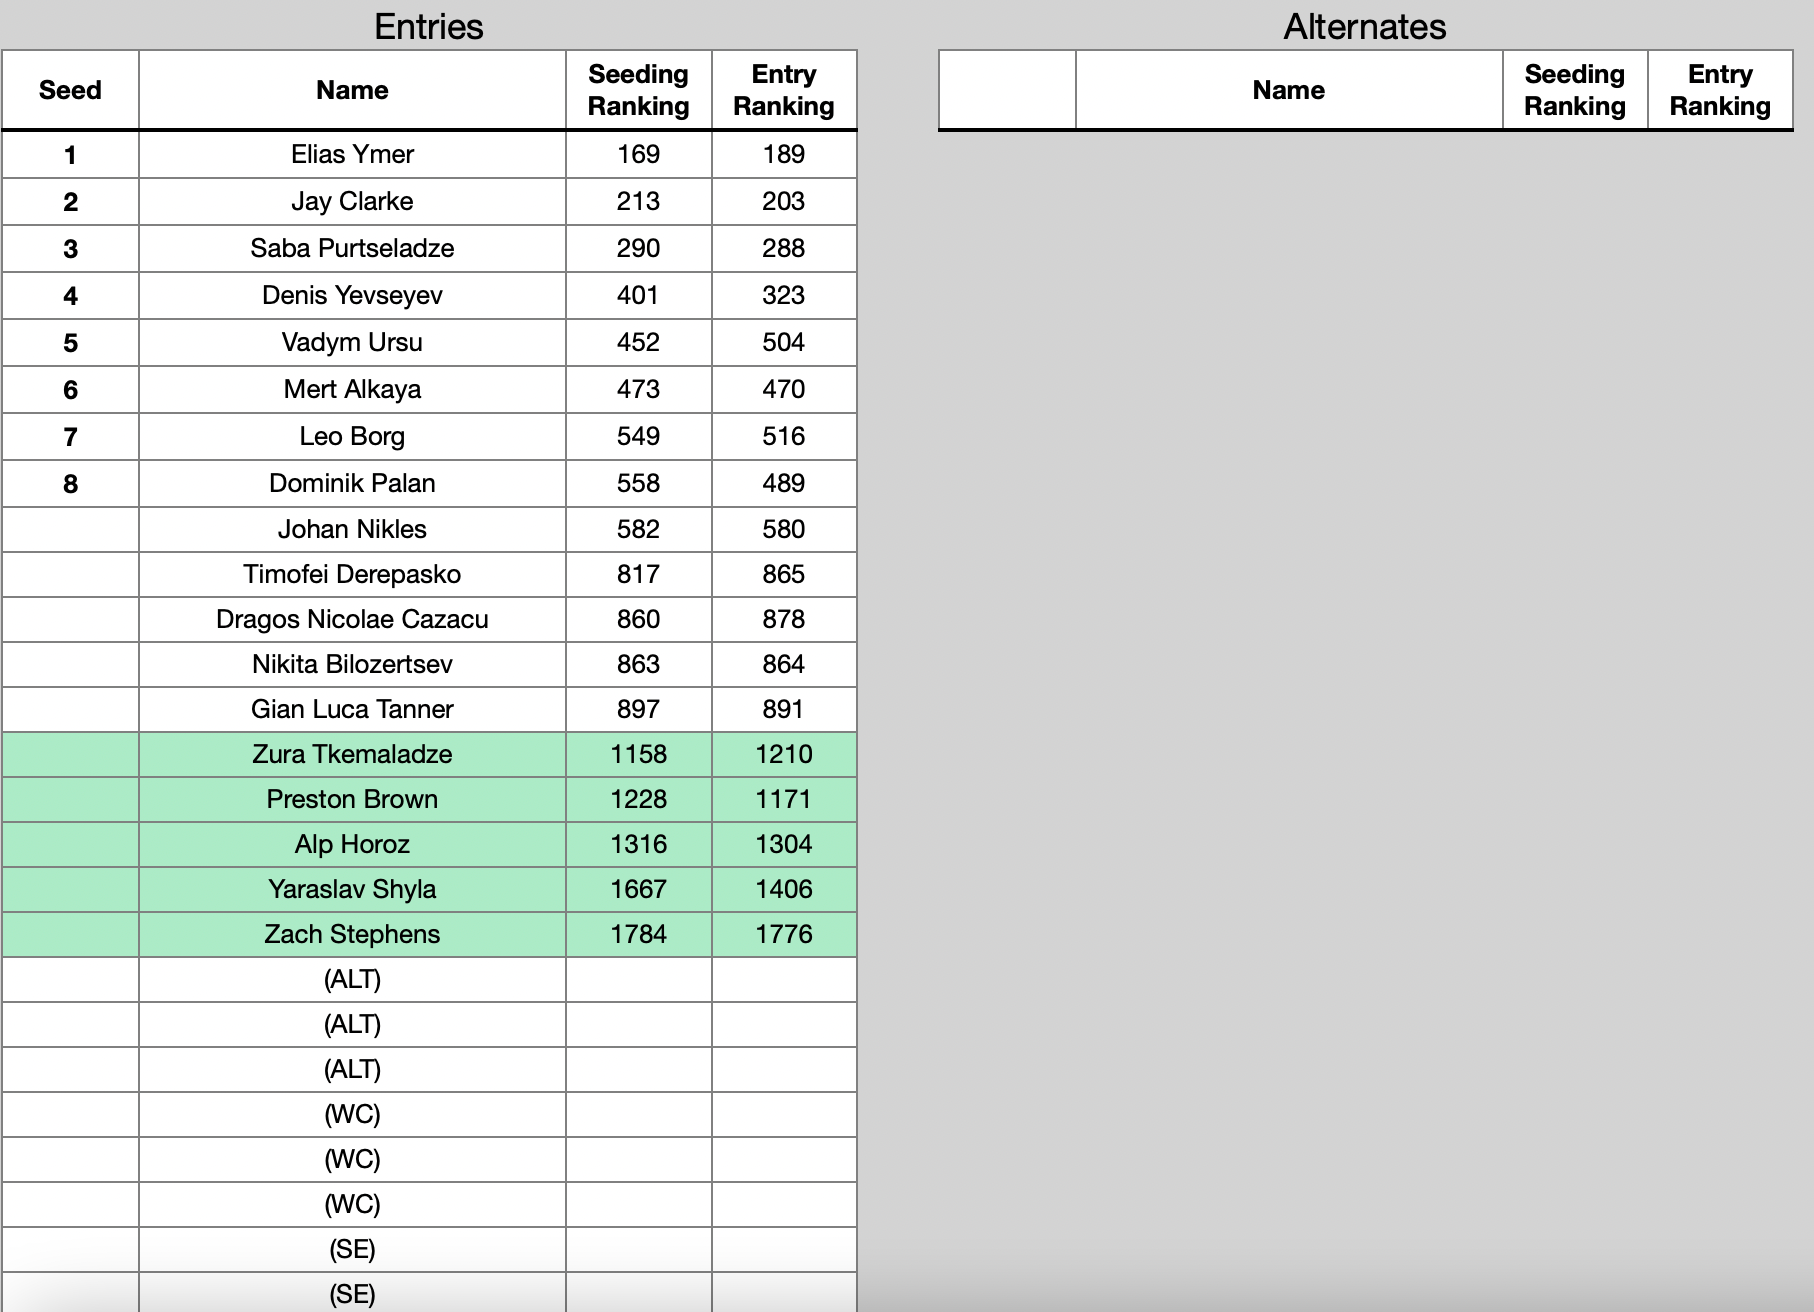The width and height of the screenshot is (1814, 1312).
Task: Select the Alternates table Name header
Action: click(x=1288, y=90)
